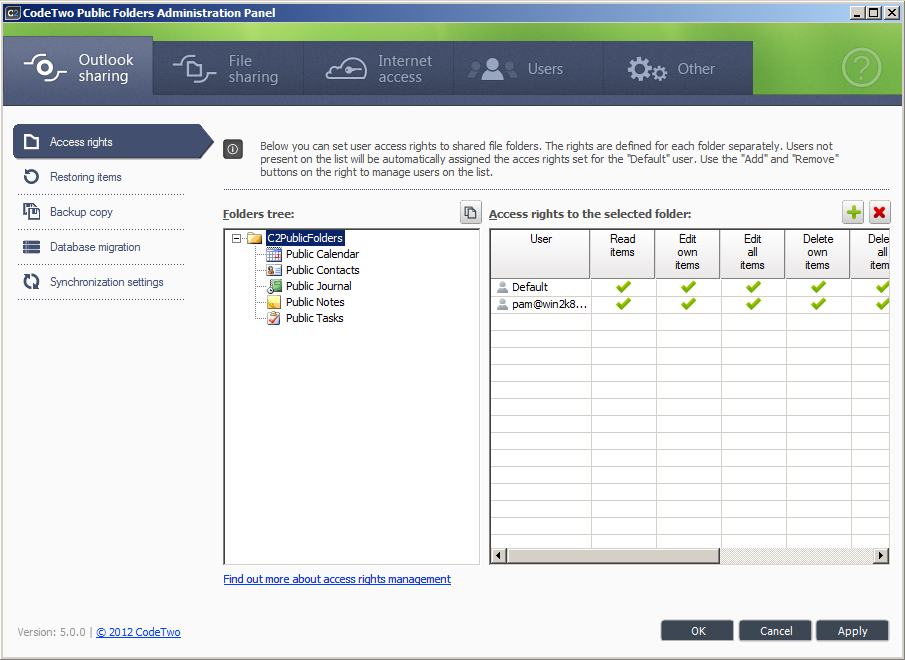The image size is (905, 660).
Task: Click the Delete own items column header
Action: pos(818,254)
